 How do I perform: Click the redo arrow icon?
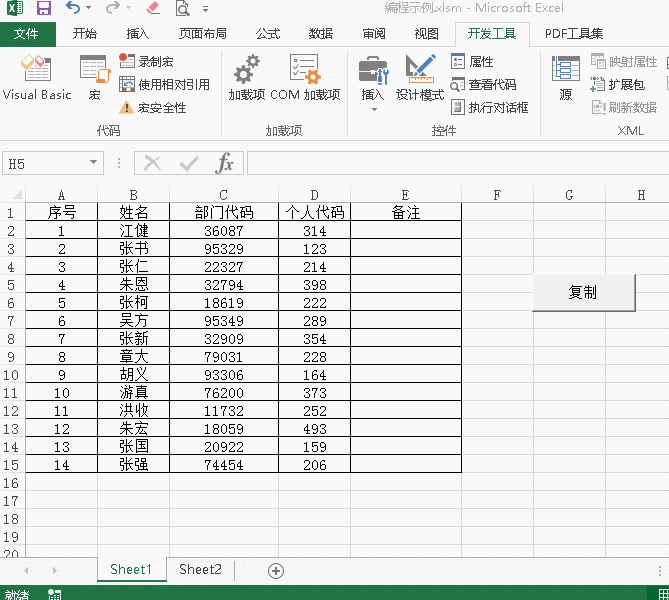coord(112,8)
